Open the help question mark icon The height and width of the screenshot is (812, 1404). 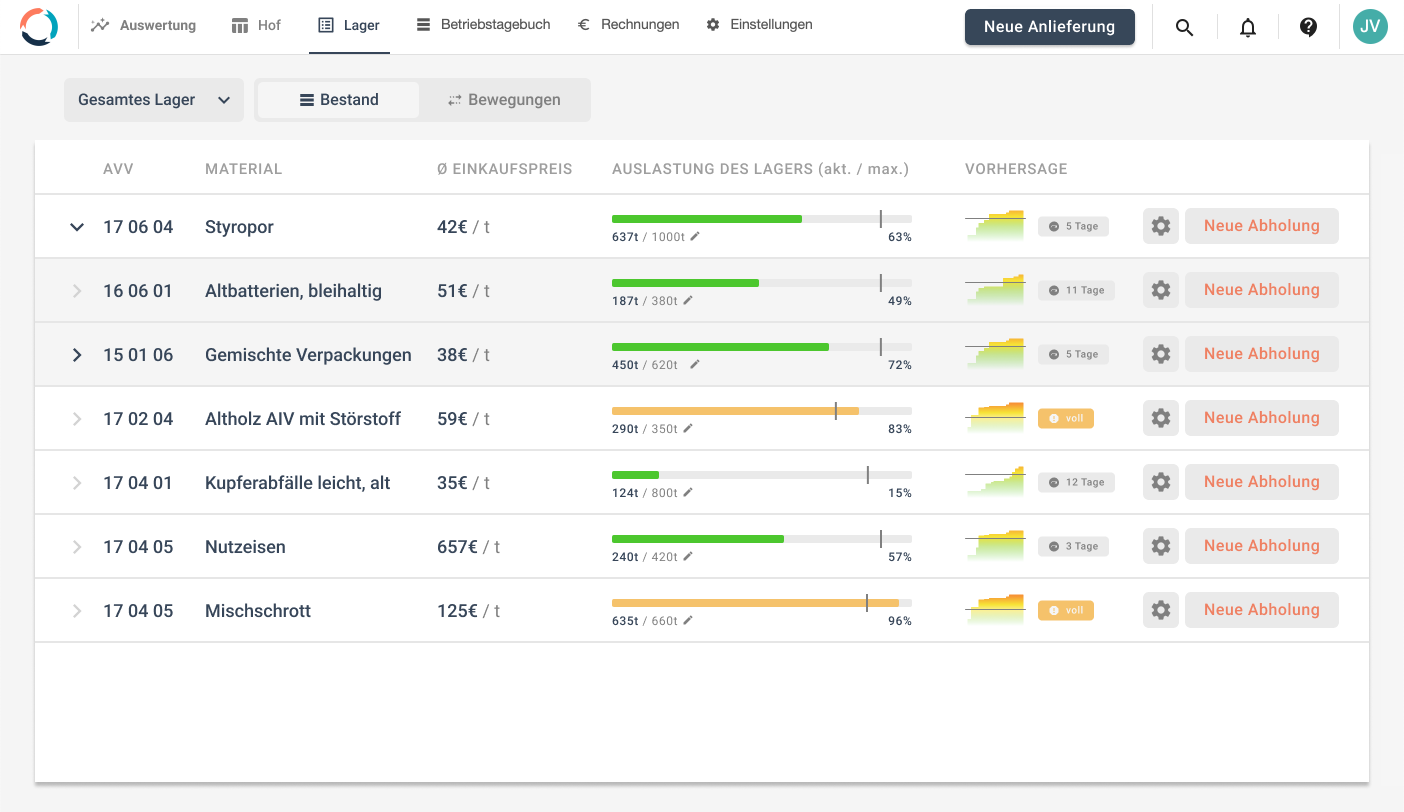1308,28
